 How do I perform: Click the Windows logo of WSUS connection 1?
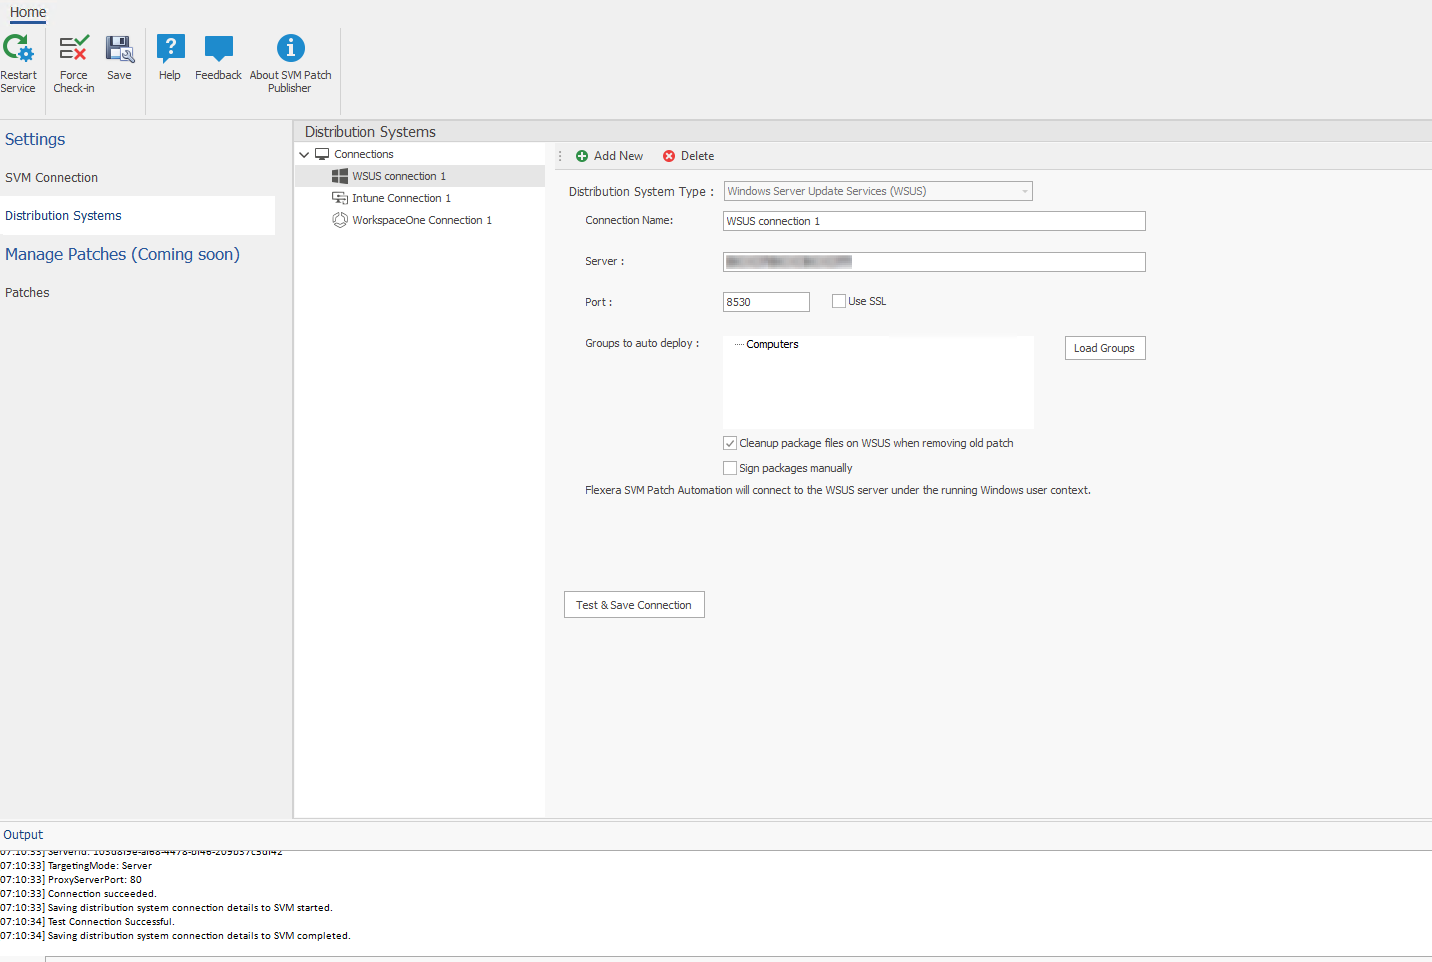[340, 176]
